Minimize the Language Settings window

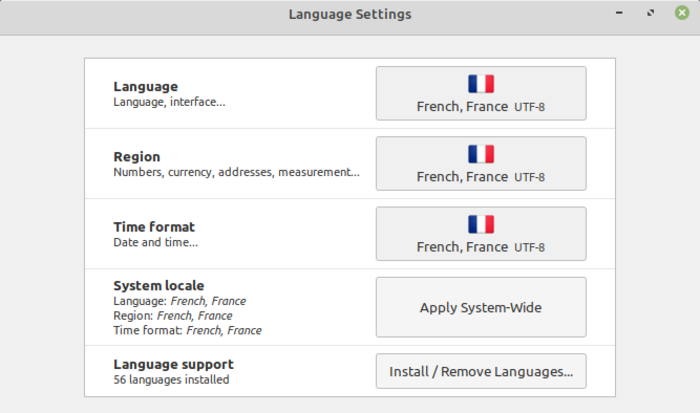621,14
